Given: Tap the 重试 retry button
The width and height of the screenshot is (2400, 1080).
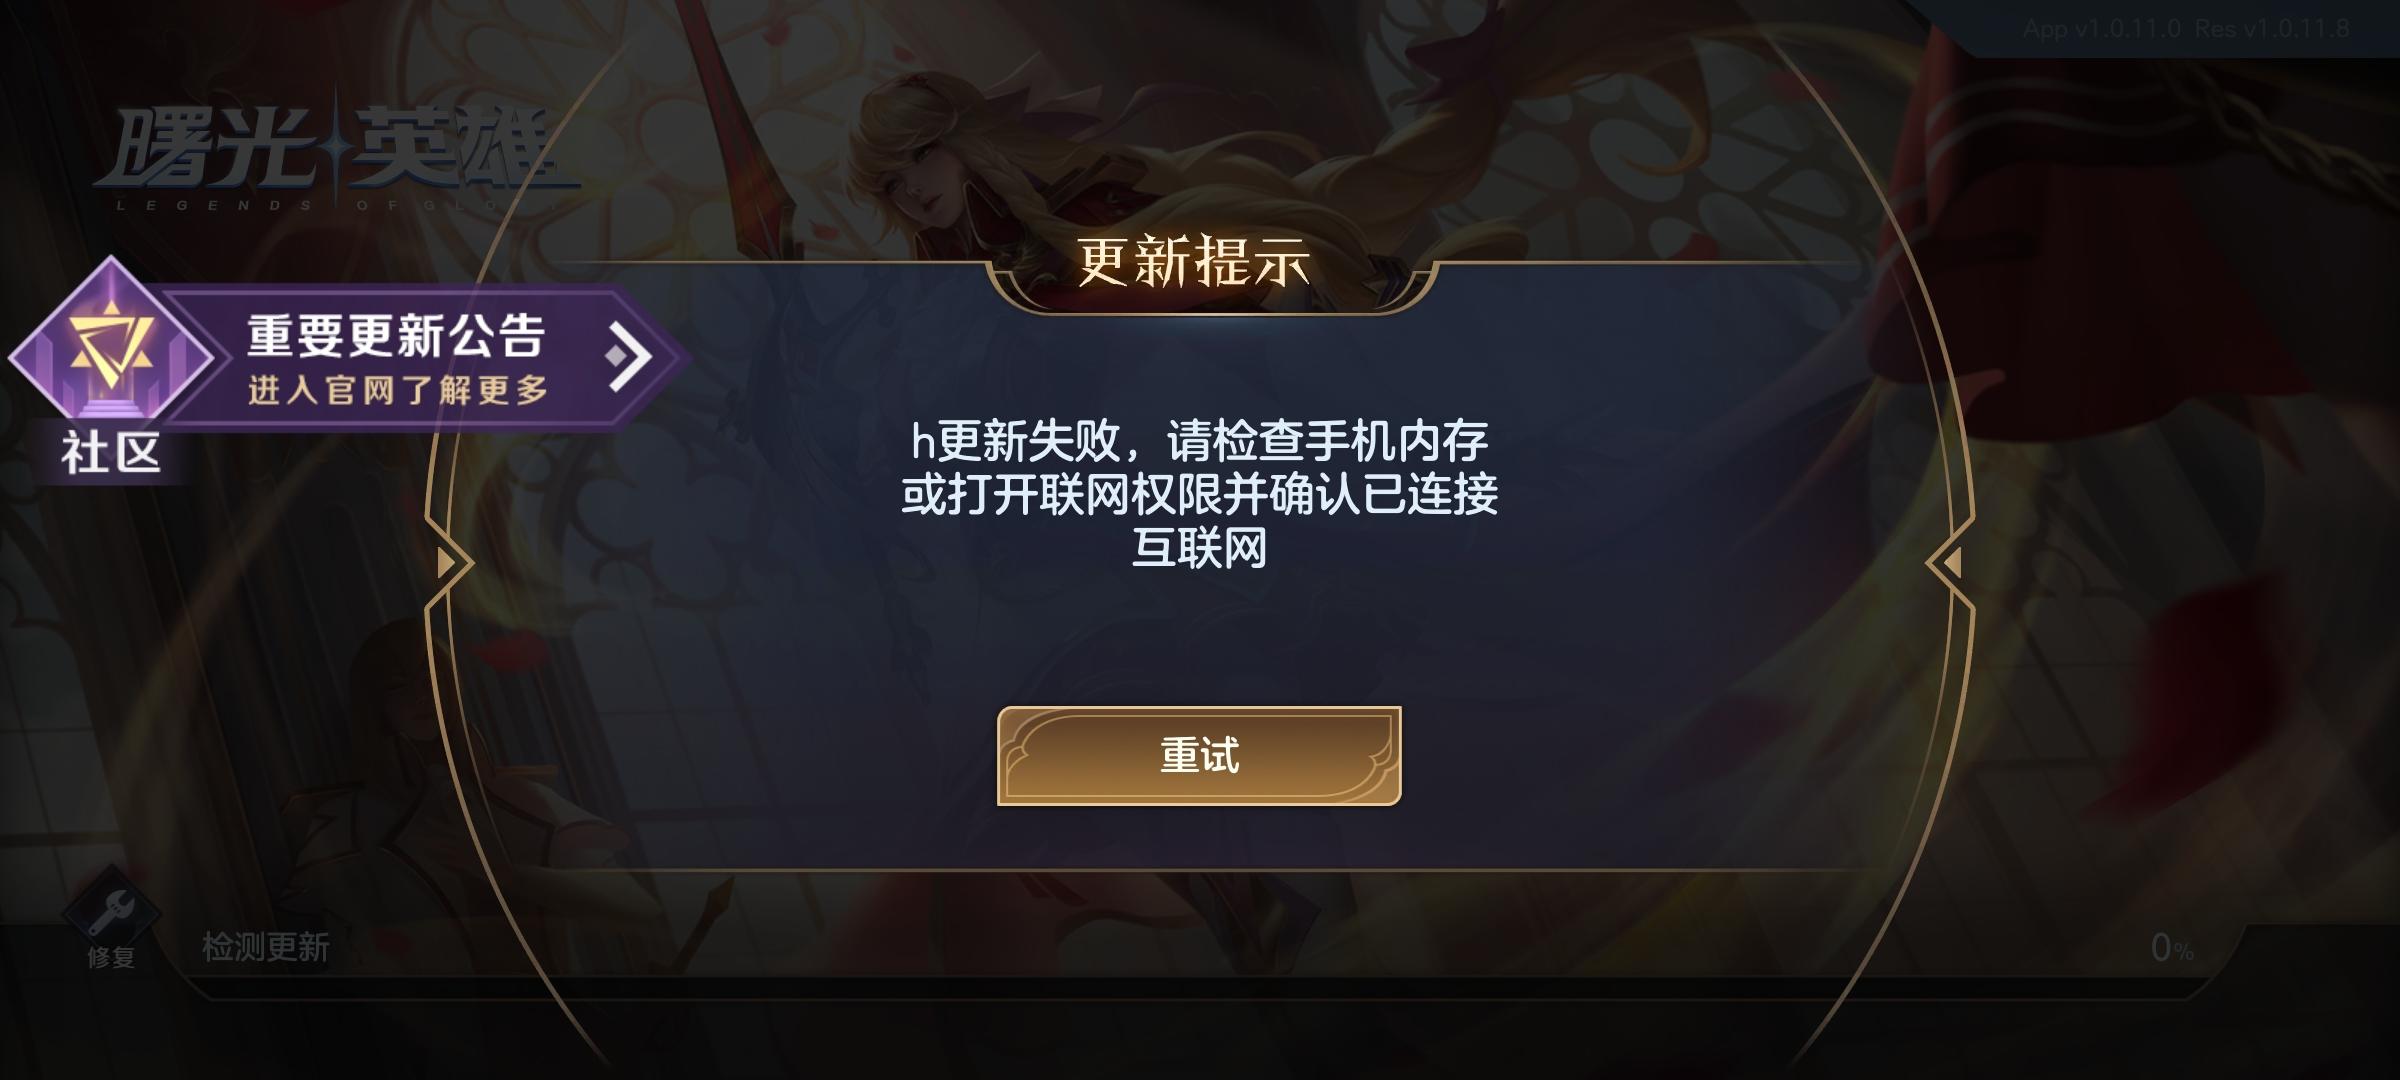Looking at the screenshot, I should point(1199,755).
